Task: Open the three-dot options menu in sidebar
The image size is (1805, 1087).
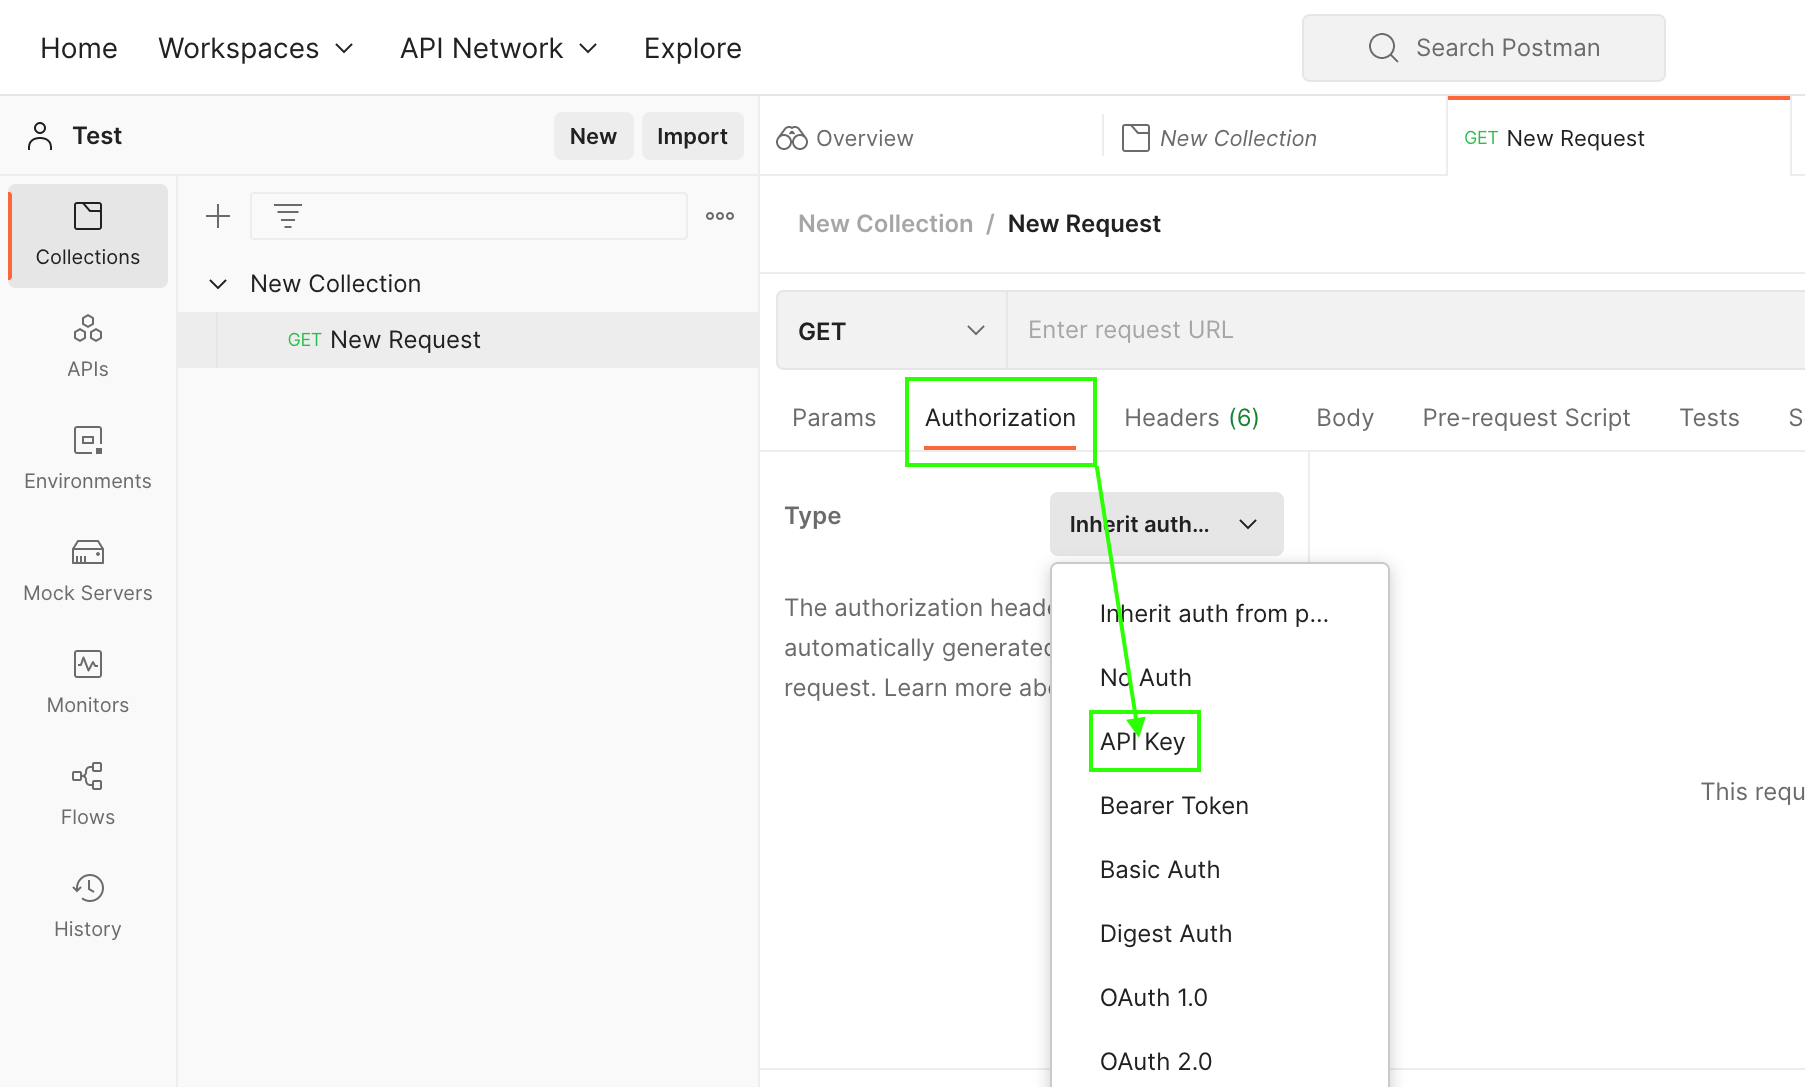Action: tap(720, 216)
